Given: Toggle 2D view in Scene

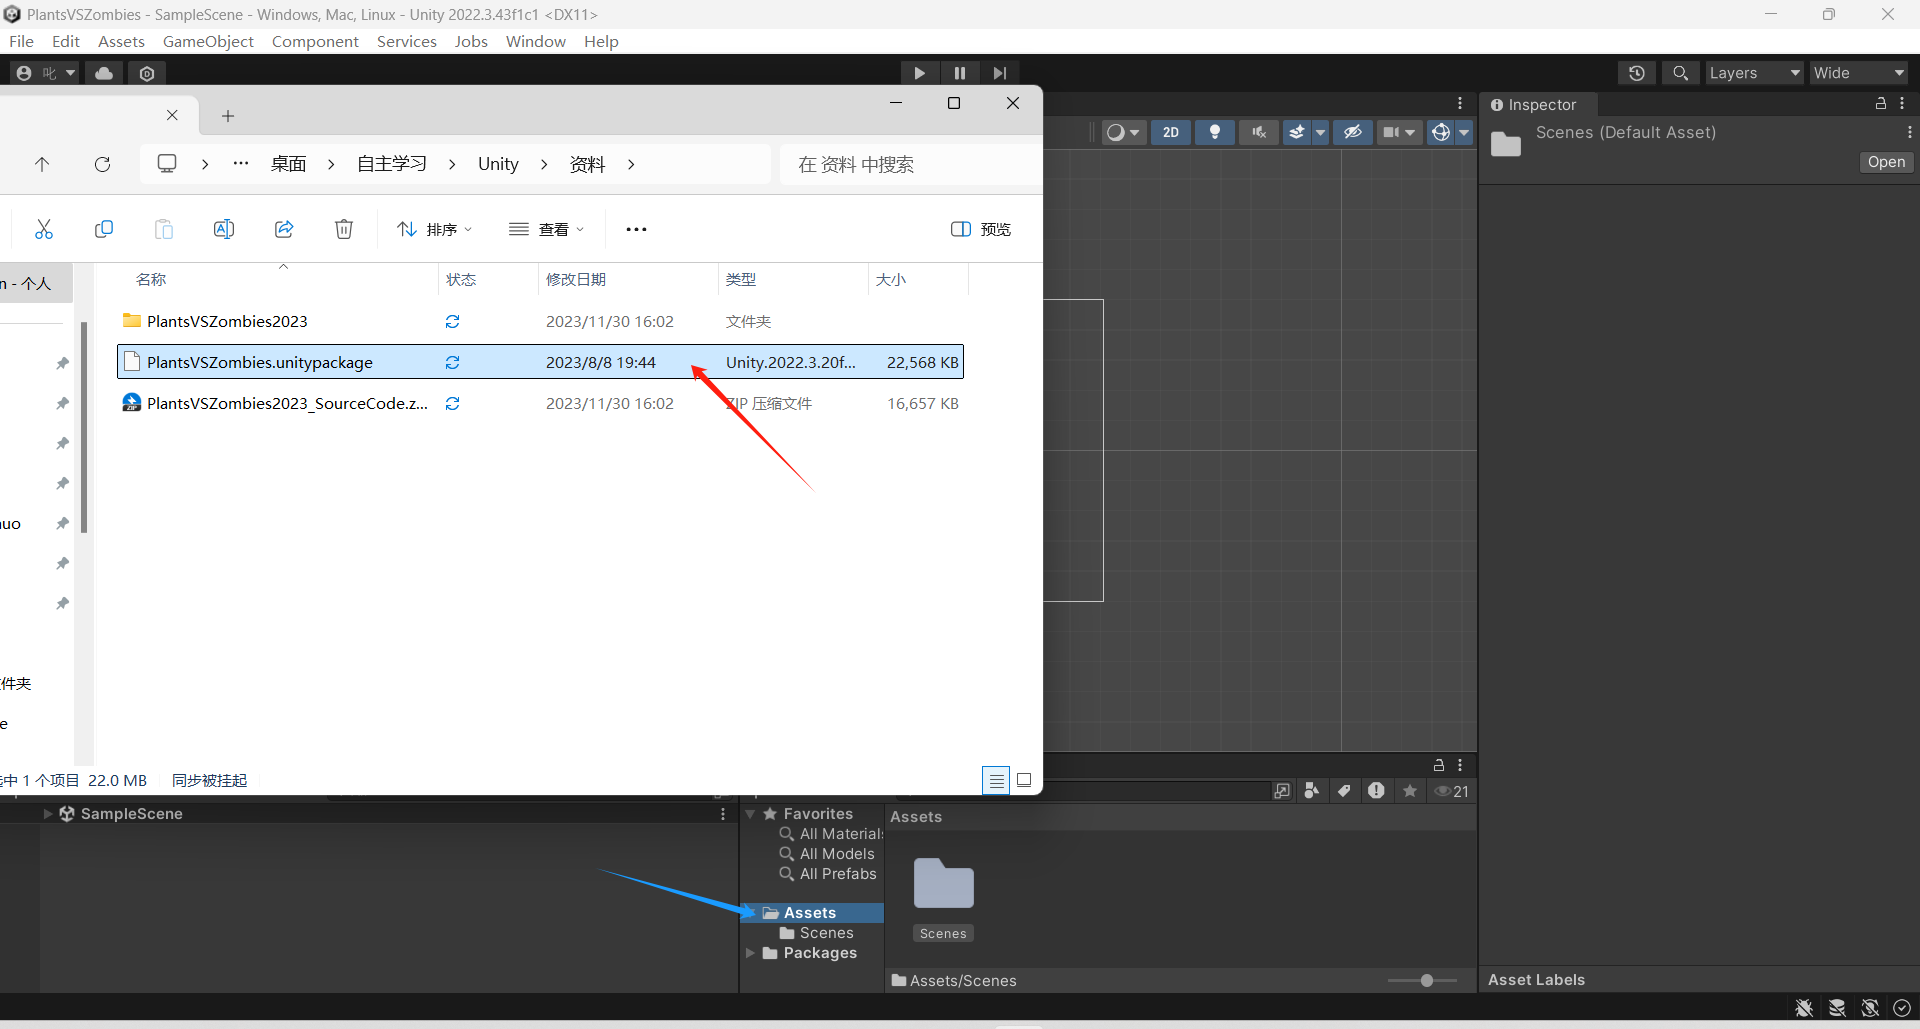Looking at the screenshot, I should [1171, 132].
